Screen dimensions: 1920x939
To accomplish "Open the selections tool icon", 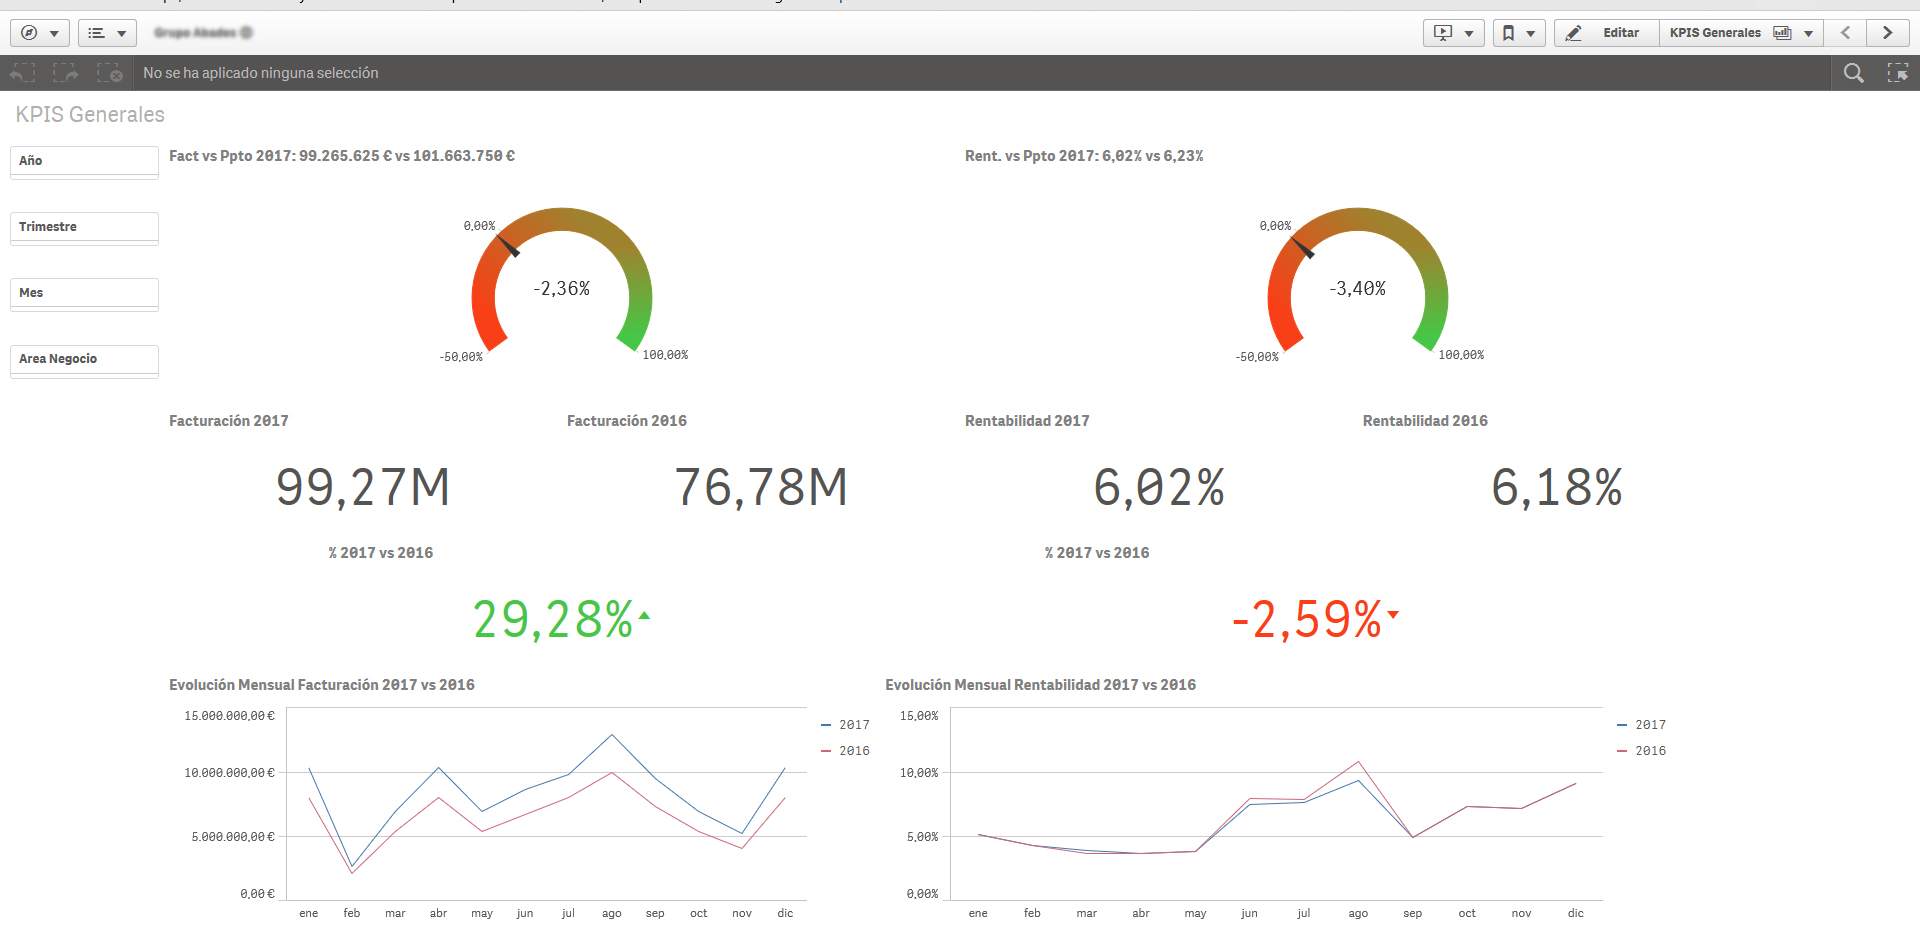I will (x=1897, y=73).
